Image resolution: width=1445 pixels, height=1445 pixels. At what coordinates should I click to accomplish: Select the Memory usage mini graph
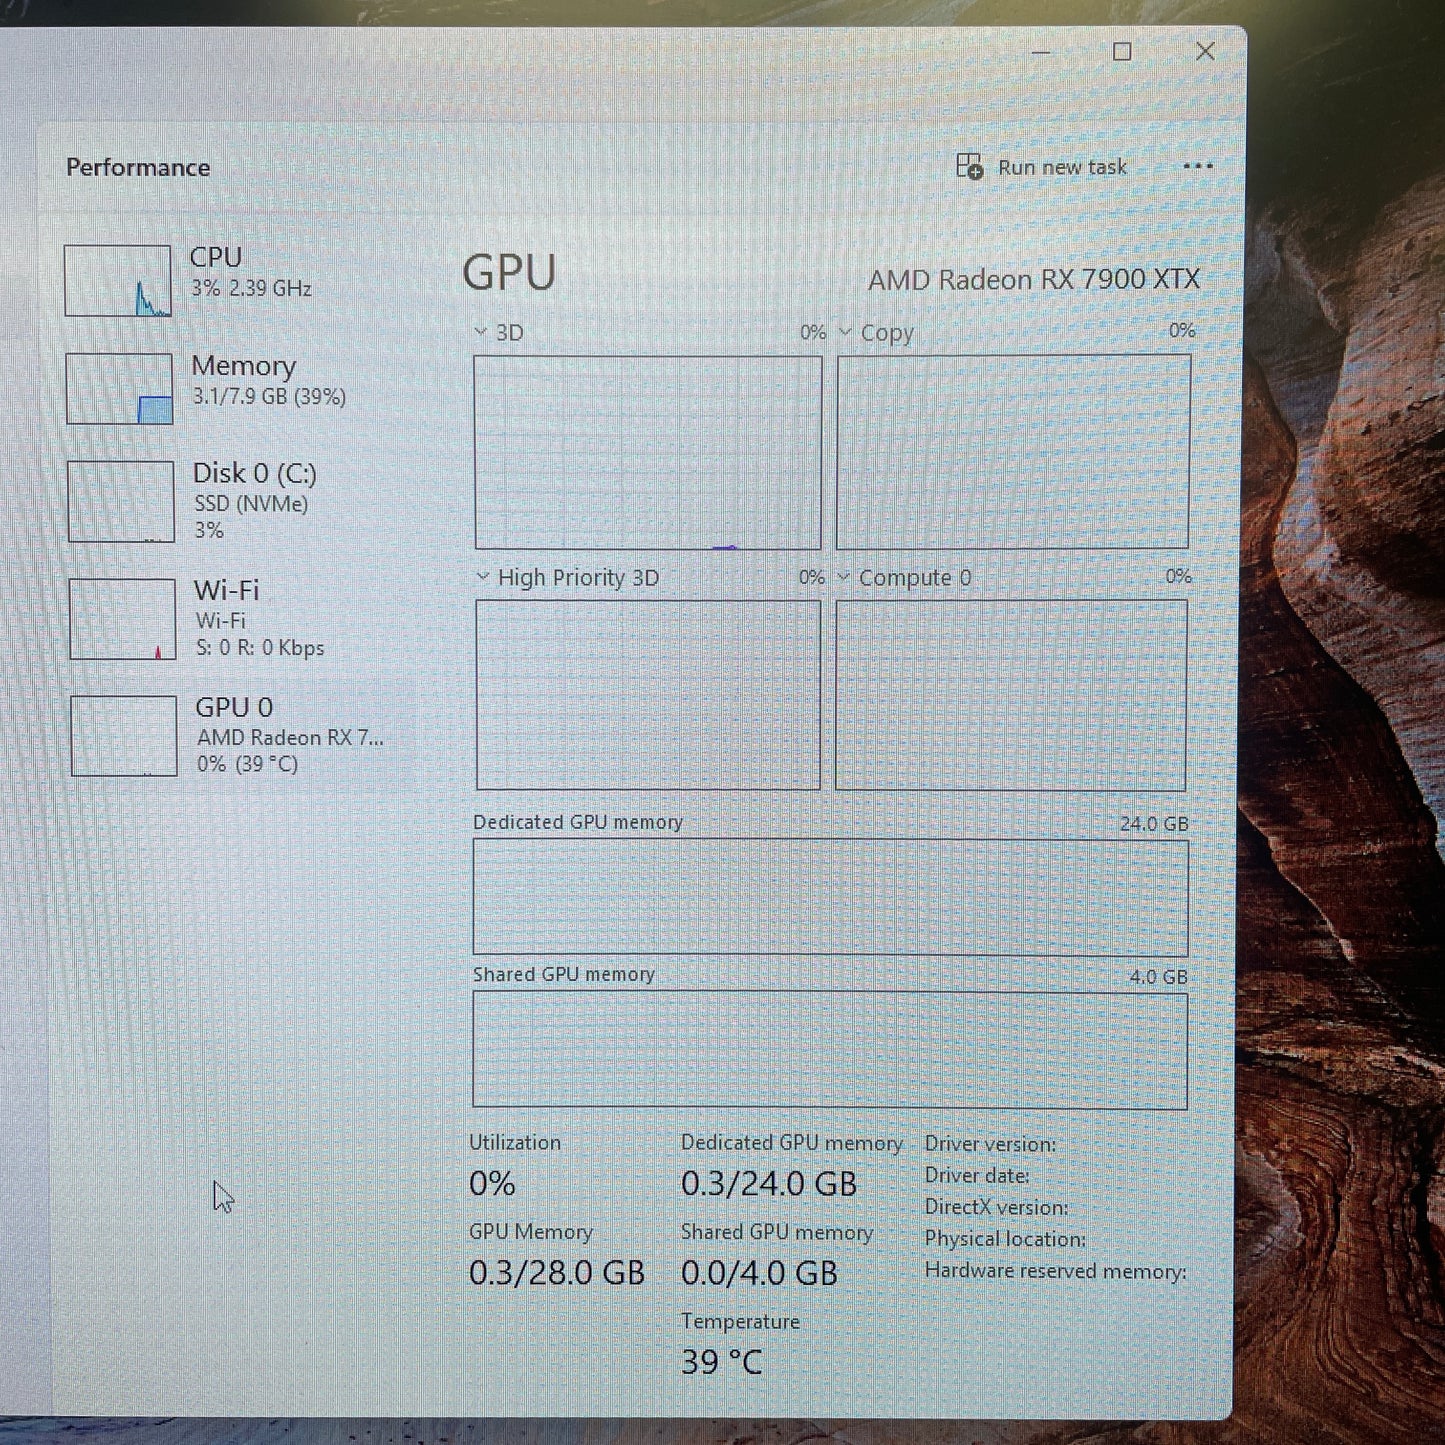tap(119, 388)
